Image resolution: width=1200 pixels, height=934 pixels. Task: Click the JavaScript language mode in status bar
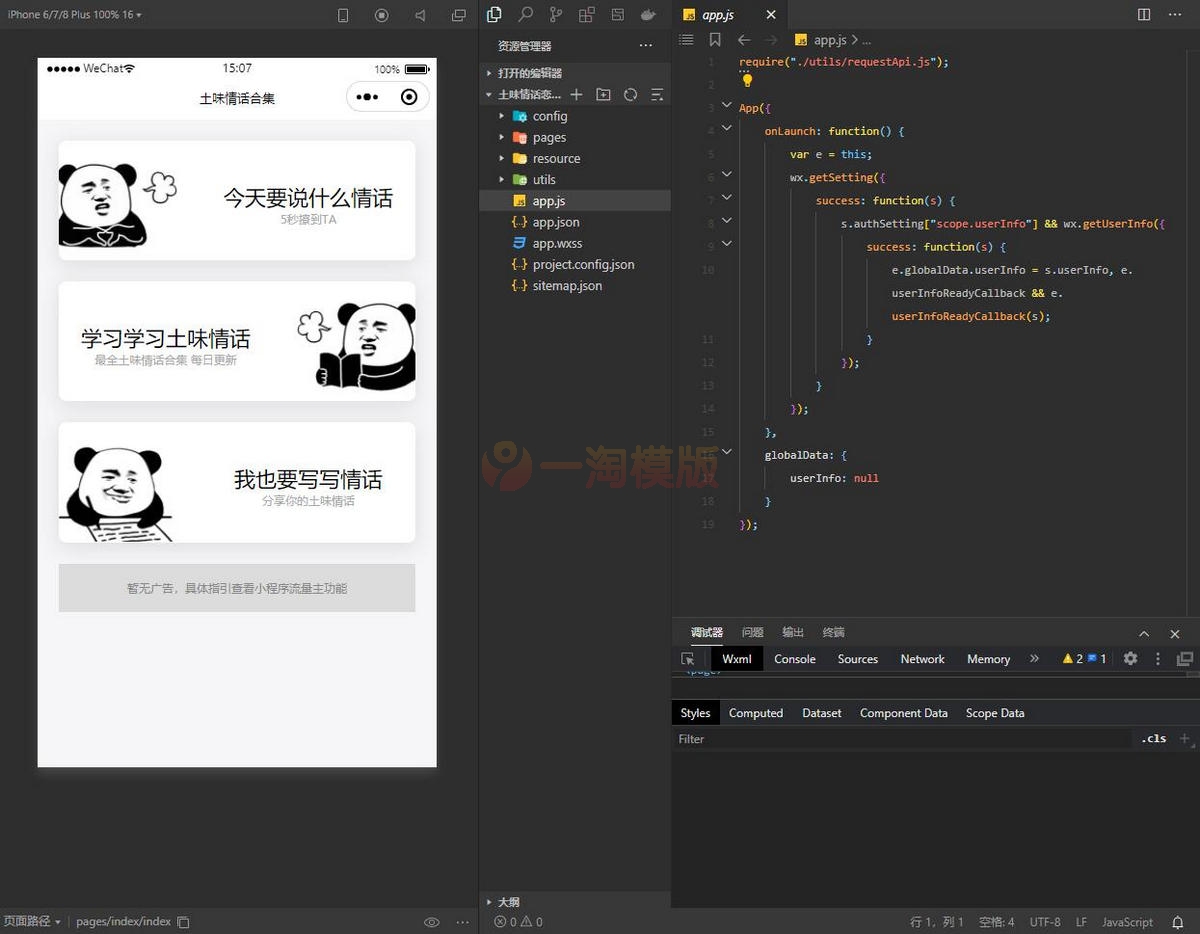(1127, 922)
